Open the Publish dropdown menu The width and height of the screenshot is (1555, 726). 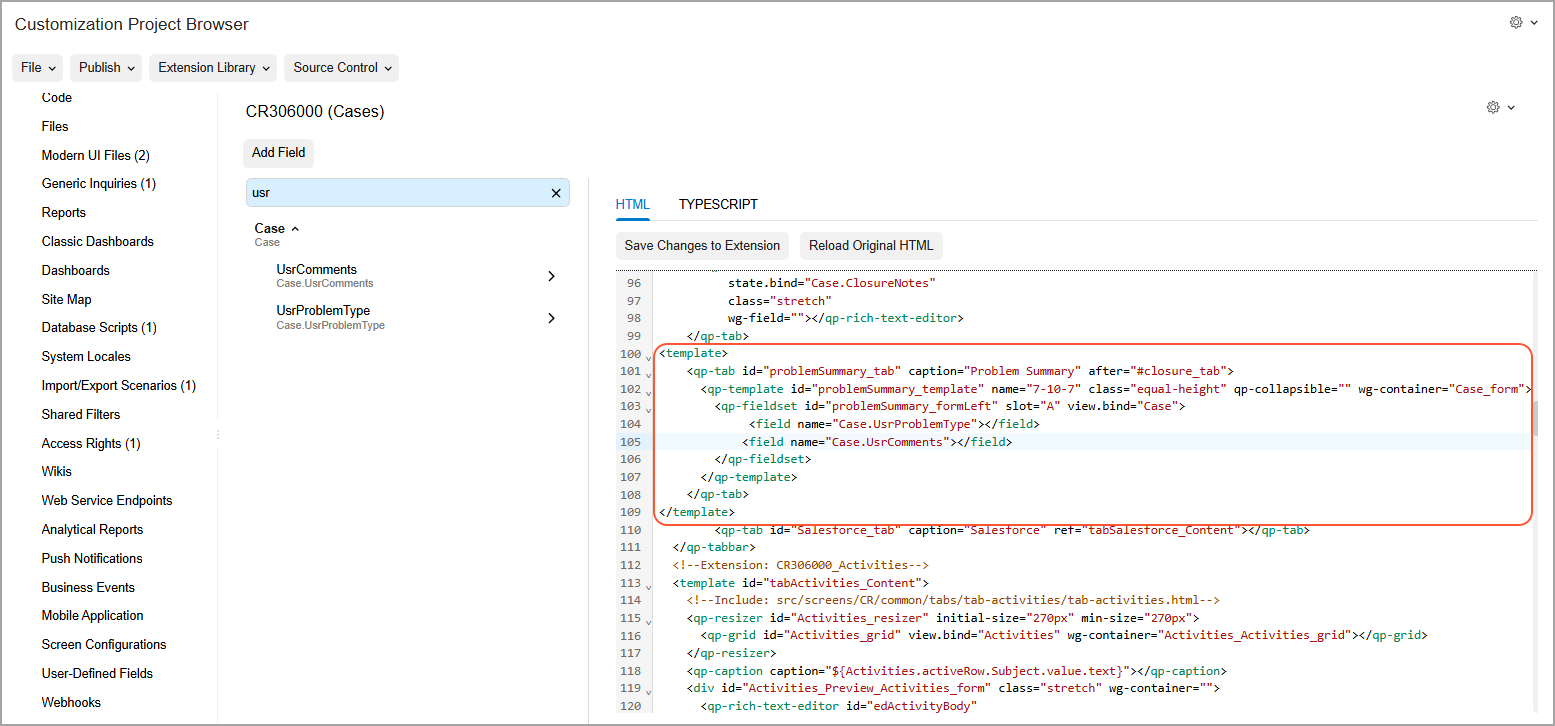tap(107, 68)
